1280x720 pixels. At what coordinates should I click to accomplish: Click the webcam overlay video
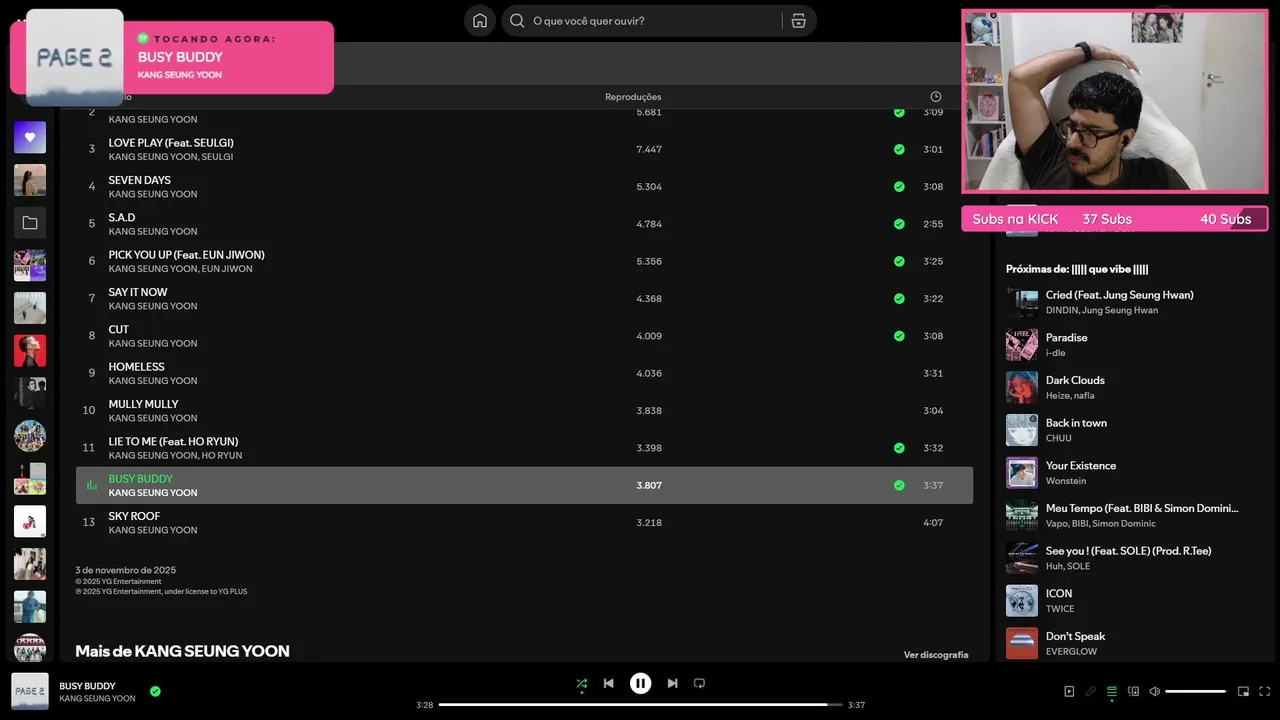point(1115,101)
